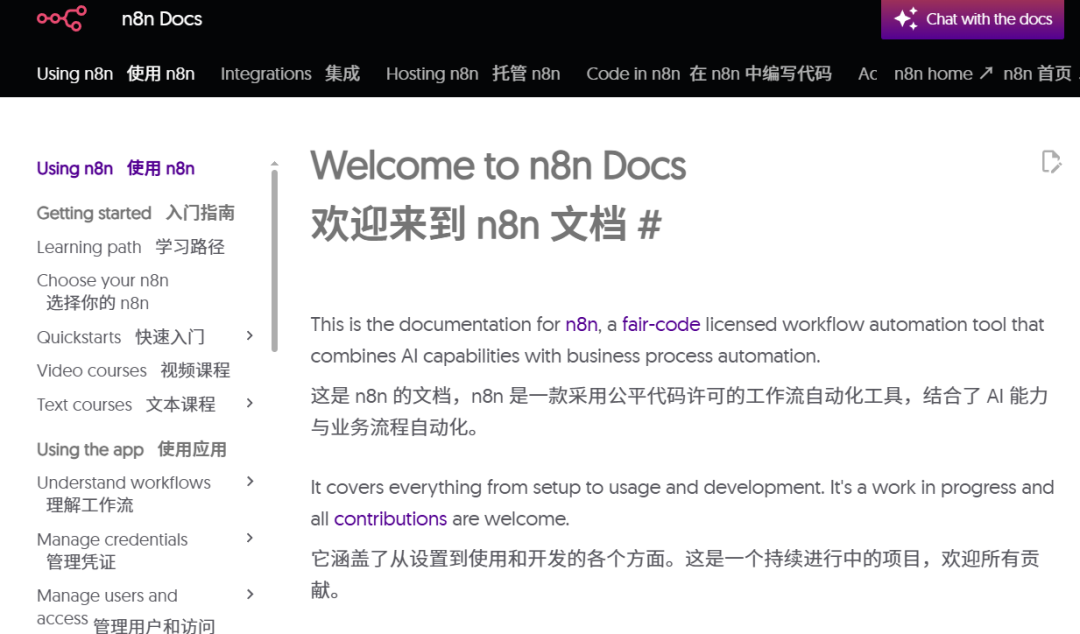
Task: Click the sparkle icon in Chat with the docs
Action: tap(906, 19)
